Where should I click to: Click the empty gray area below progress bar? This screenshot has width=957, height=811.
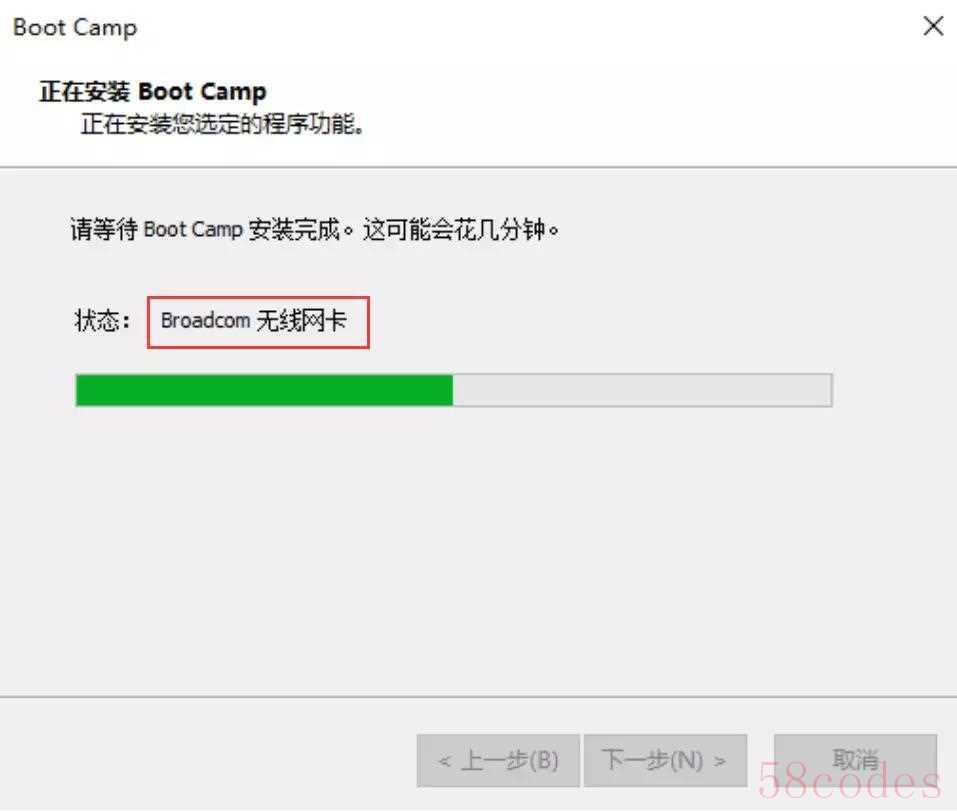pyautogui.click(x=476, y=549)
